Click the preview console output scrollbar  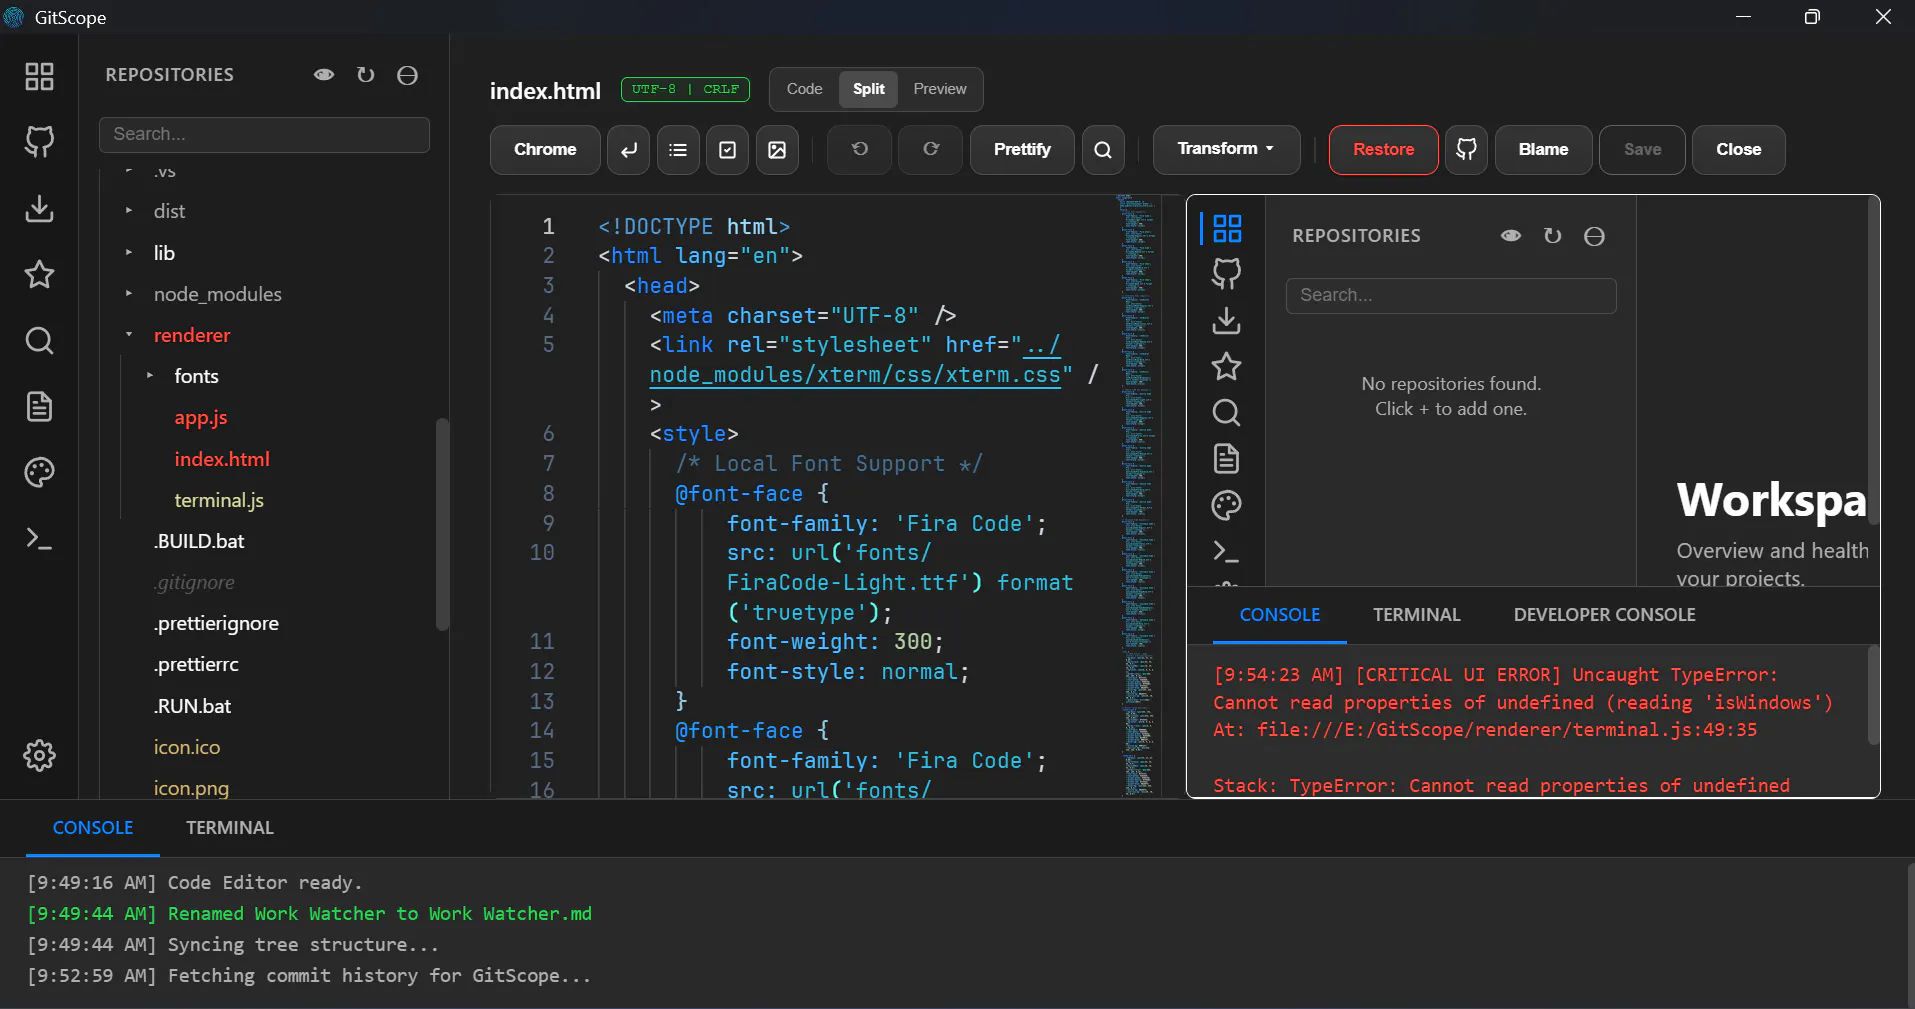[1874, 695]
